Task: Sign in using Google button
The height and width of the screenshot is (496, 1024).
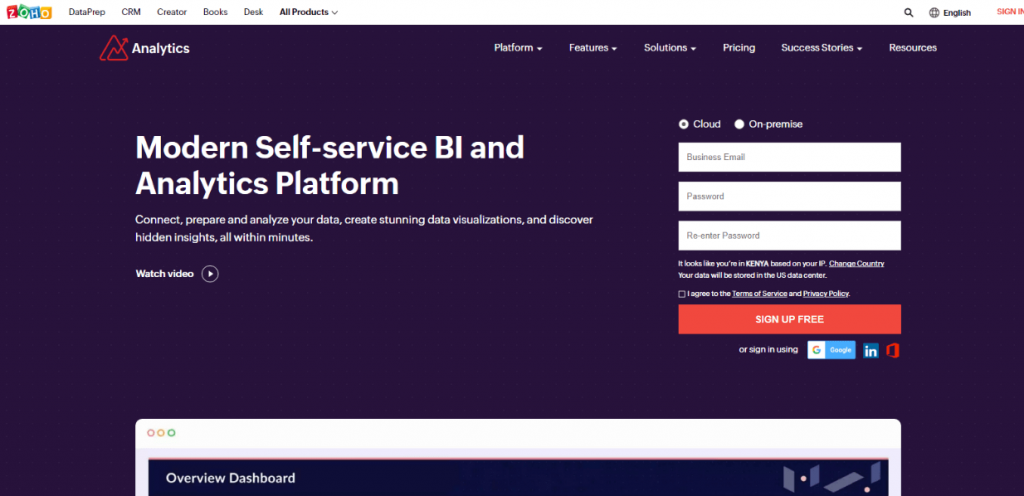Action: point(831,350)
